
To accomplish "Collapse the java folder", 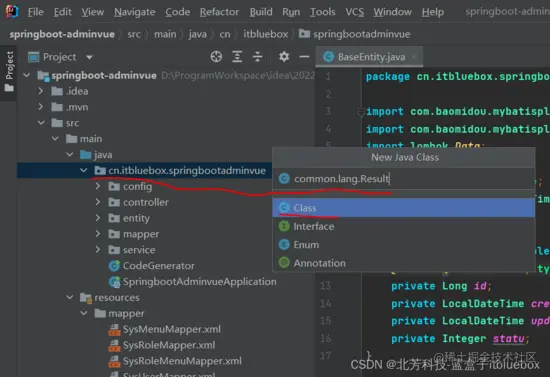I will coord(70,154).
